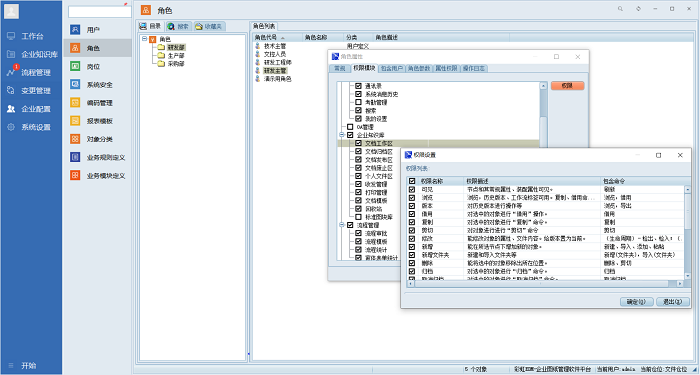Click the orange 权限 button

(567, 86)
